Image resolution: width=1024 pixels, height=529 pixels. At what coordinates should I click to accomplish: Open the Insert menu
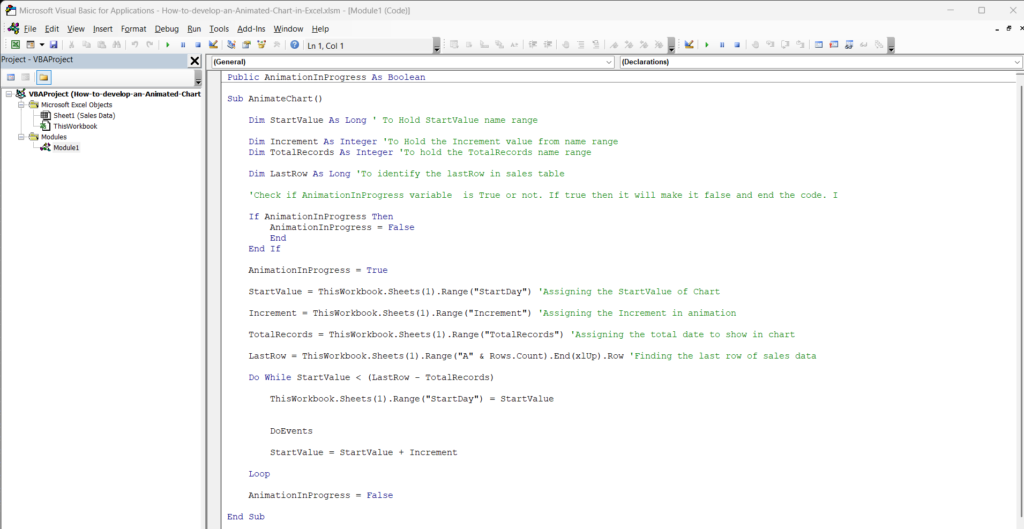coord(103,29)
